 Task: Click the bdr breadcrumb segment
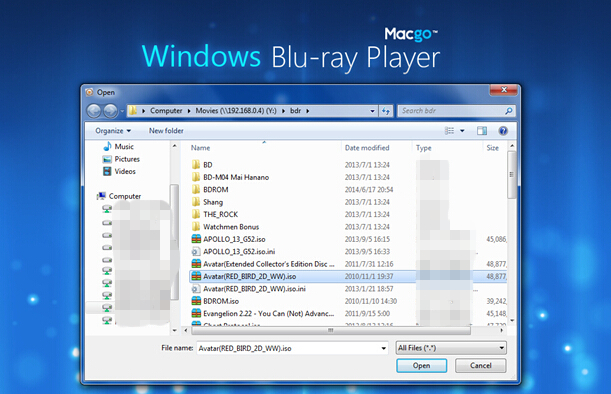(295, 111)
